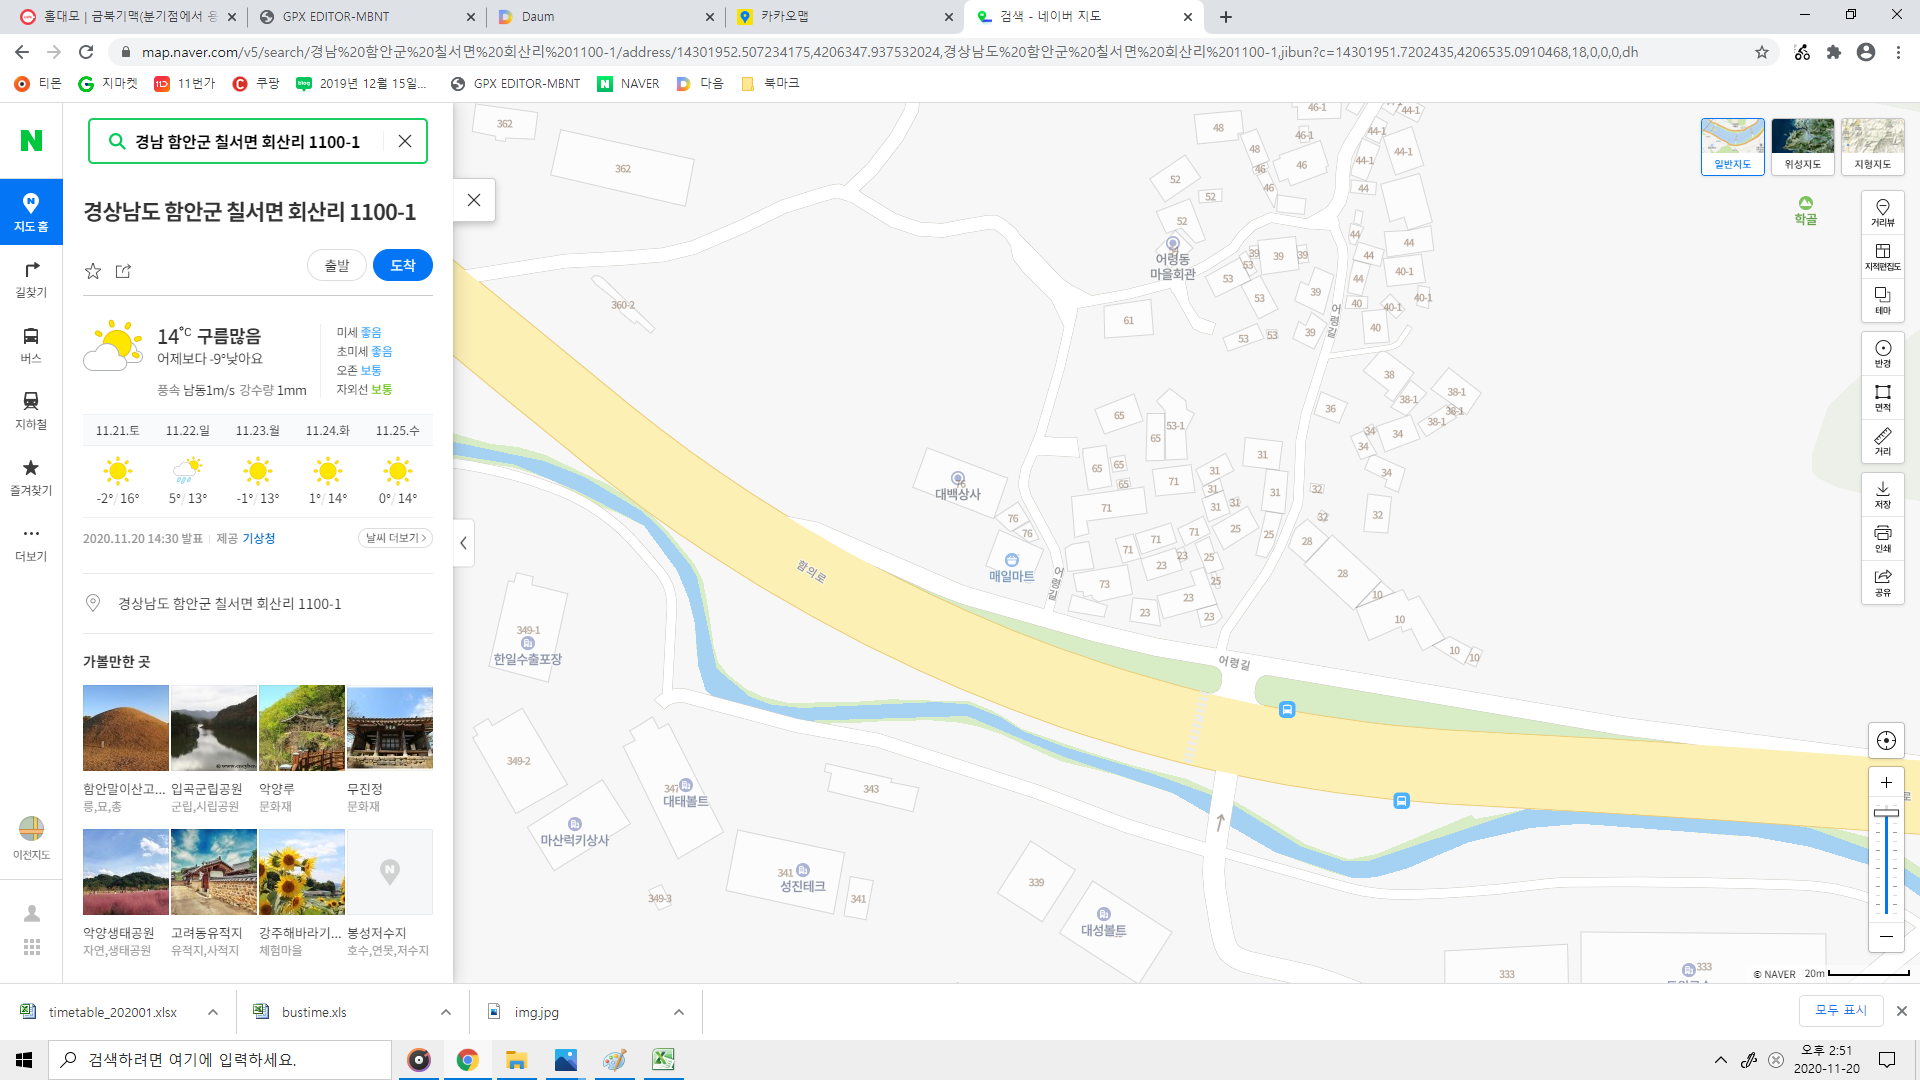Screen dimensions: 1920x1080
Task: Click the 거리 distance ruler tool
Action: (1882, 441)
